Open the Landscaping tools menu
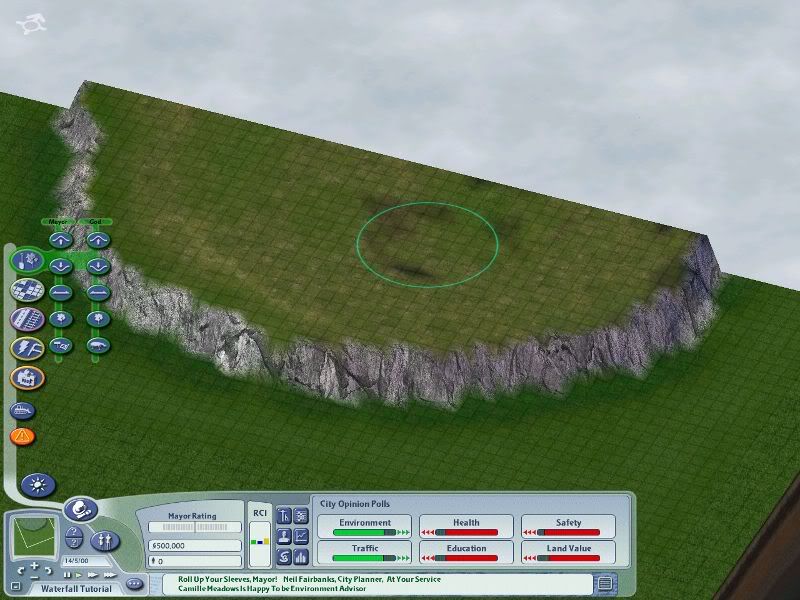 [28, 260]
